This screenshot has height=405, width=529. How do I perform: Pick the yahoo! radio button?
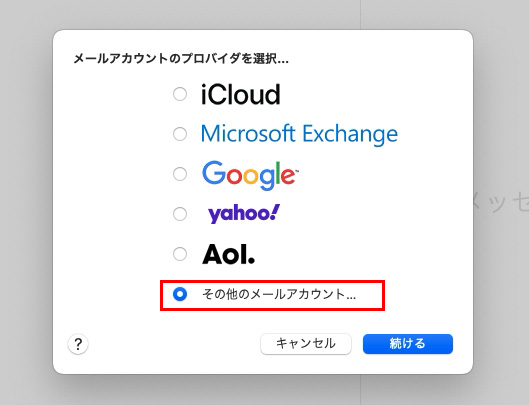[180, 214]
